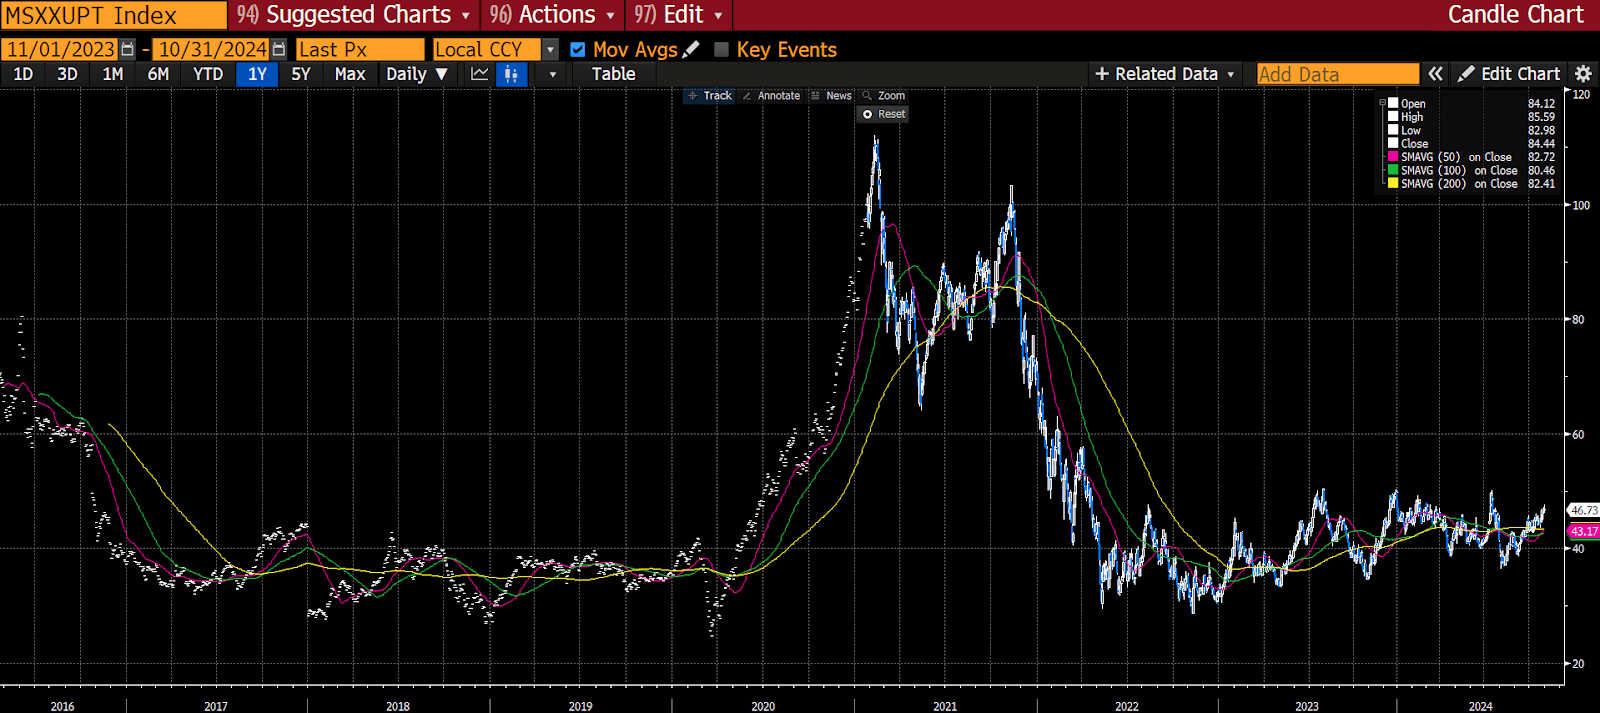Click the Edit Chart button

[1509, 74]
